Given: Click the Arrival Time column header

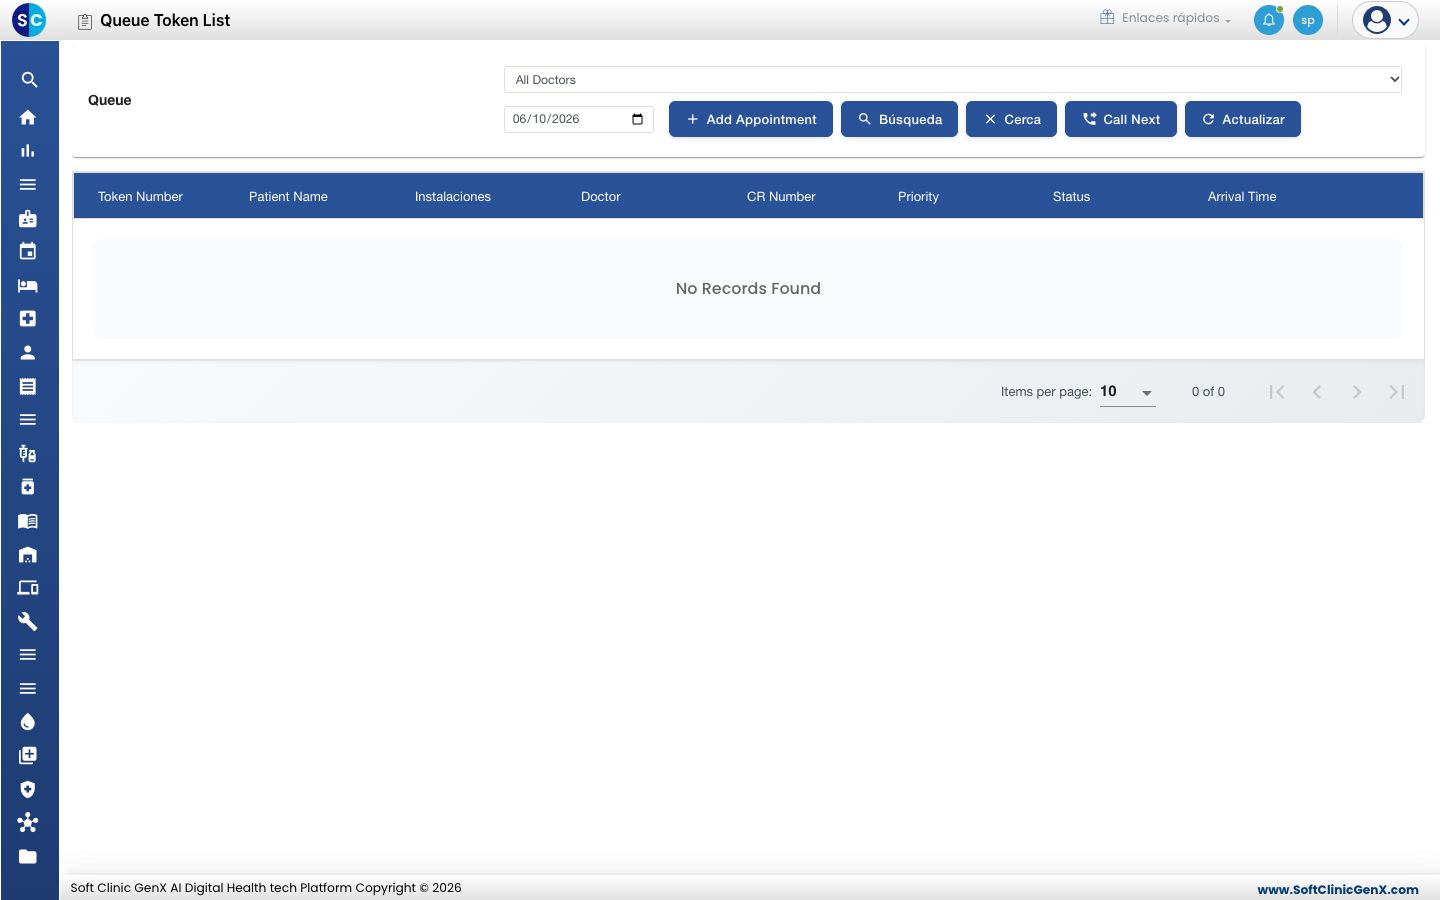Looking at the screenshot, I should (1242, 197).
